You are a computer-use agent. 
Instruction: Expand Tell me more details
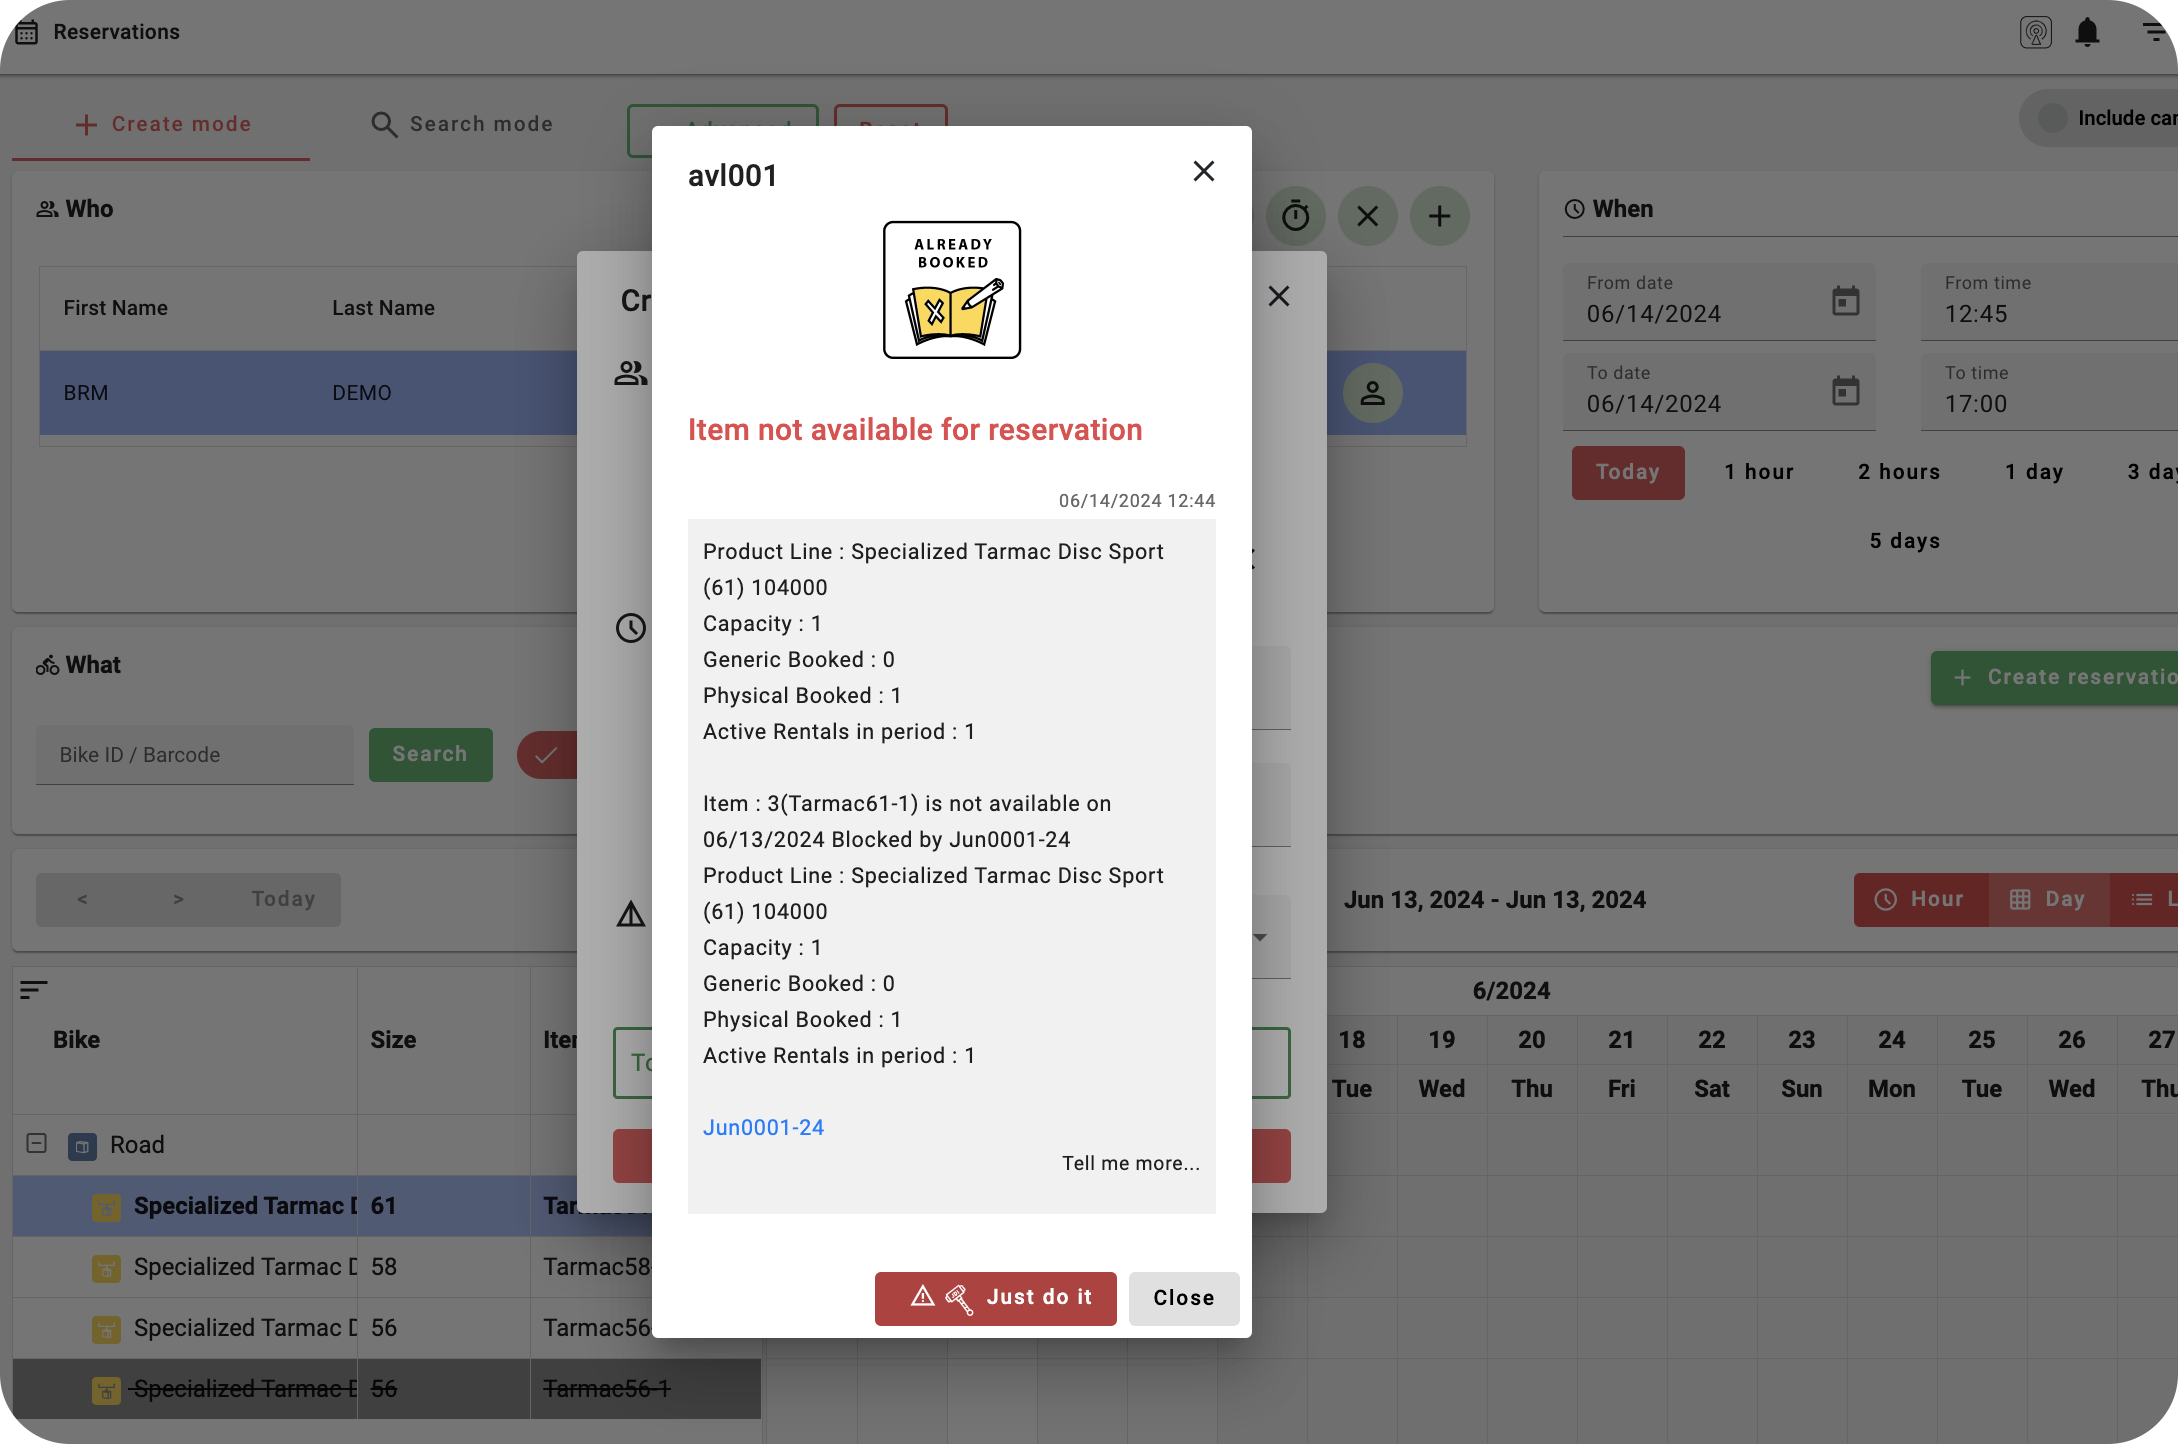click(x=1130, y=1163)
